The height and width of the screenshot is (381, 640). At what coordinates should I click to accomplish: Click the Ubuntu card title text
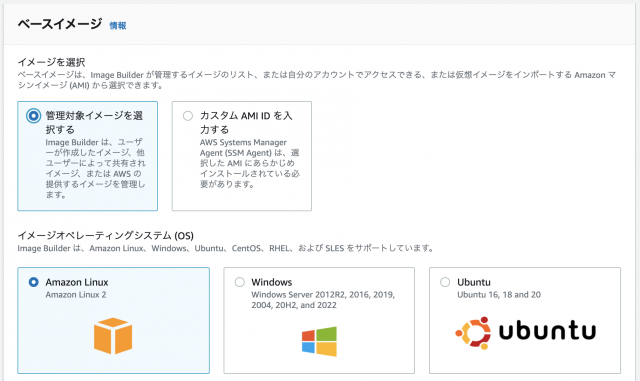(474, 282)
